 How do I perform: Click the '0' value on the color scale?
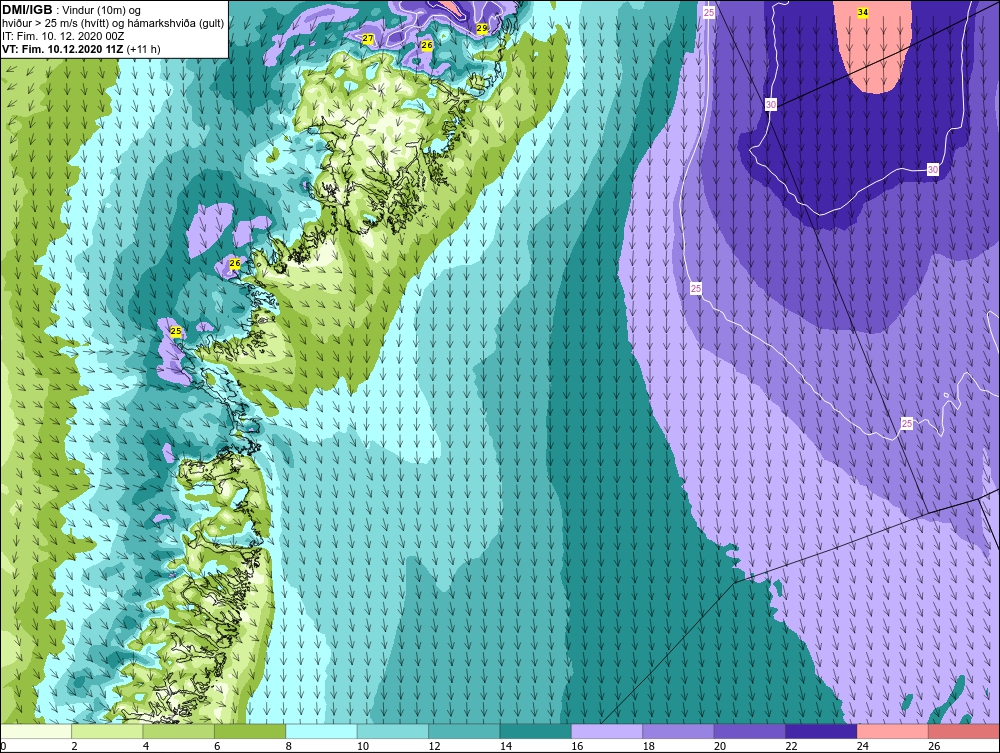click(3, 746)
